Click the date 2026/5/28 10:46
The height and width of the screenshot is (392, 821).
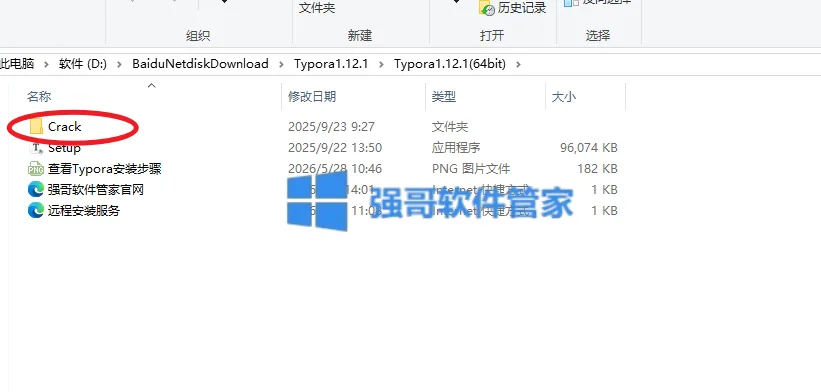[x=335, y=169]
